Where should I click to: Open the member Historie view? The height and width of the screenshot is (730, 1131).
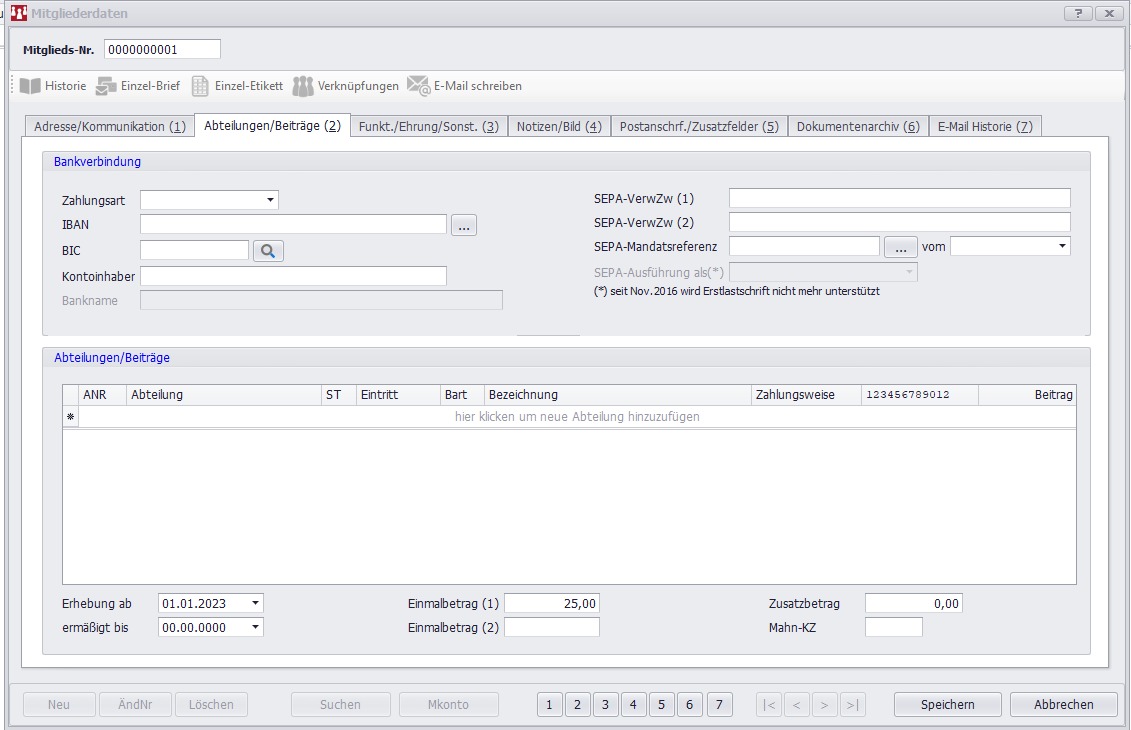click(54, 86)
